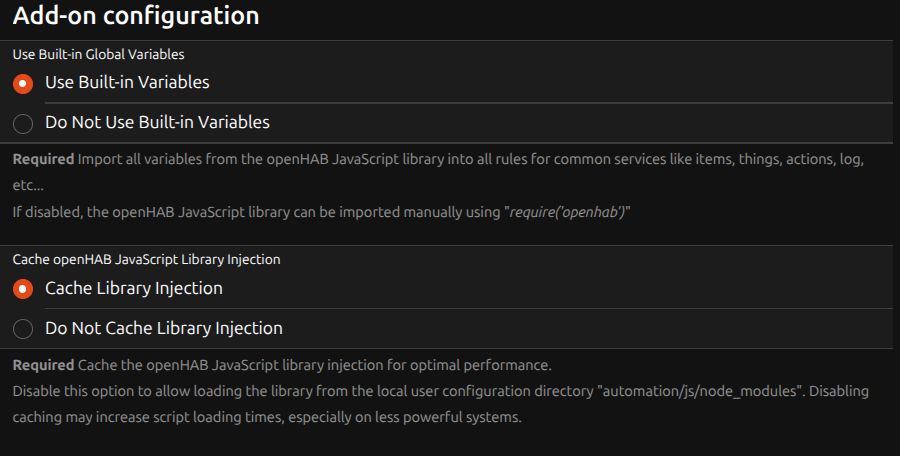The image size is (900, 456).
Task: Click the bold Required above the require('openhab') line
Action: pyautogui.click(x=43, y=159)
